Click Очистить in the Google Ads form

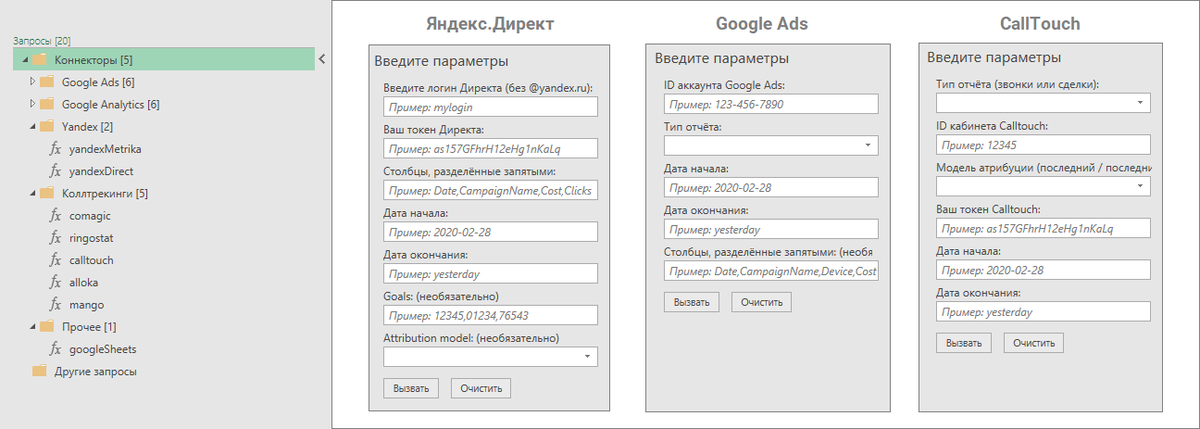[761, 302]
